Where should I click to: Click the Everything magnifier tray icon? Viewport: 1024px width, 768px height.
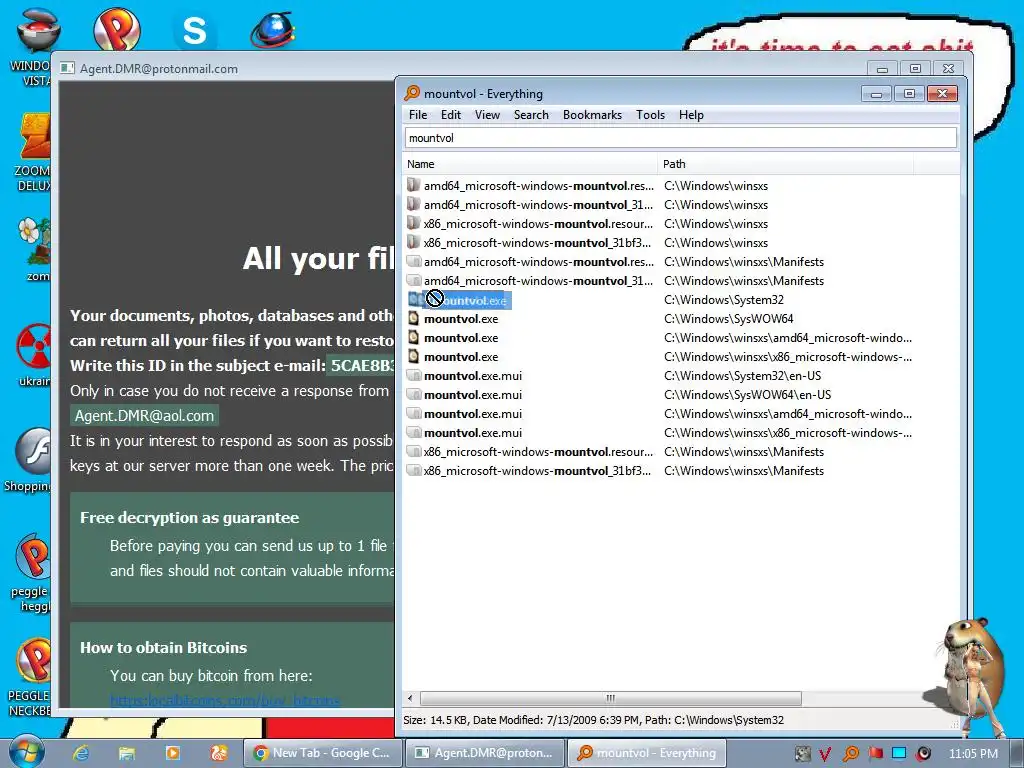coord(850,754)
